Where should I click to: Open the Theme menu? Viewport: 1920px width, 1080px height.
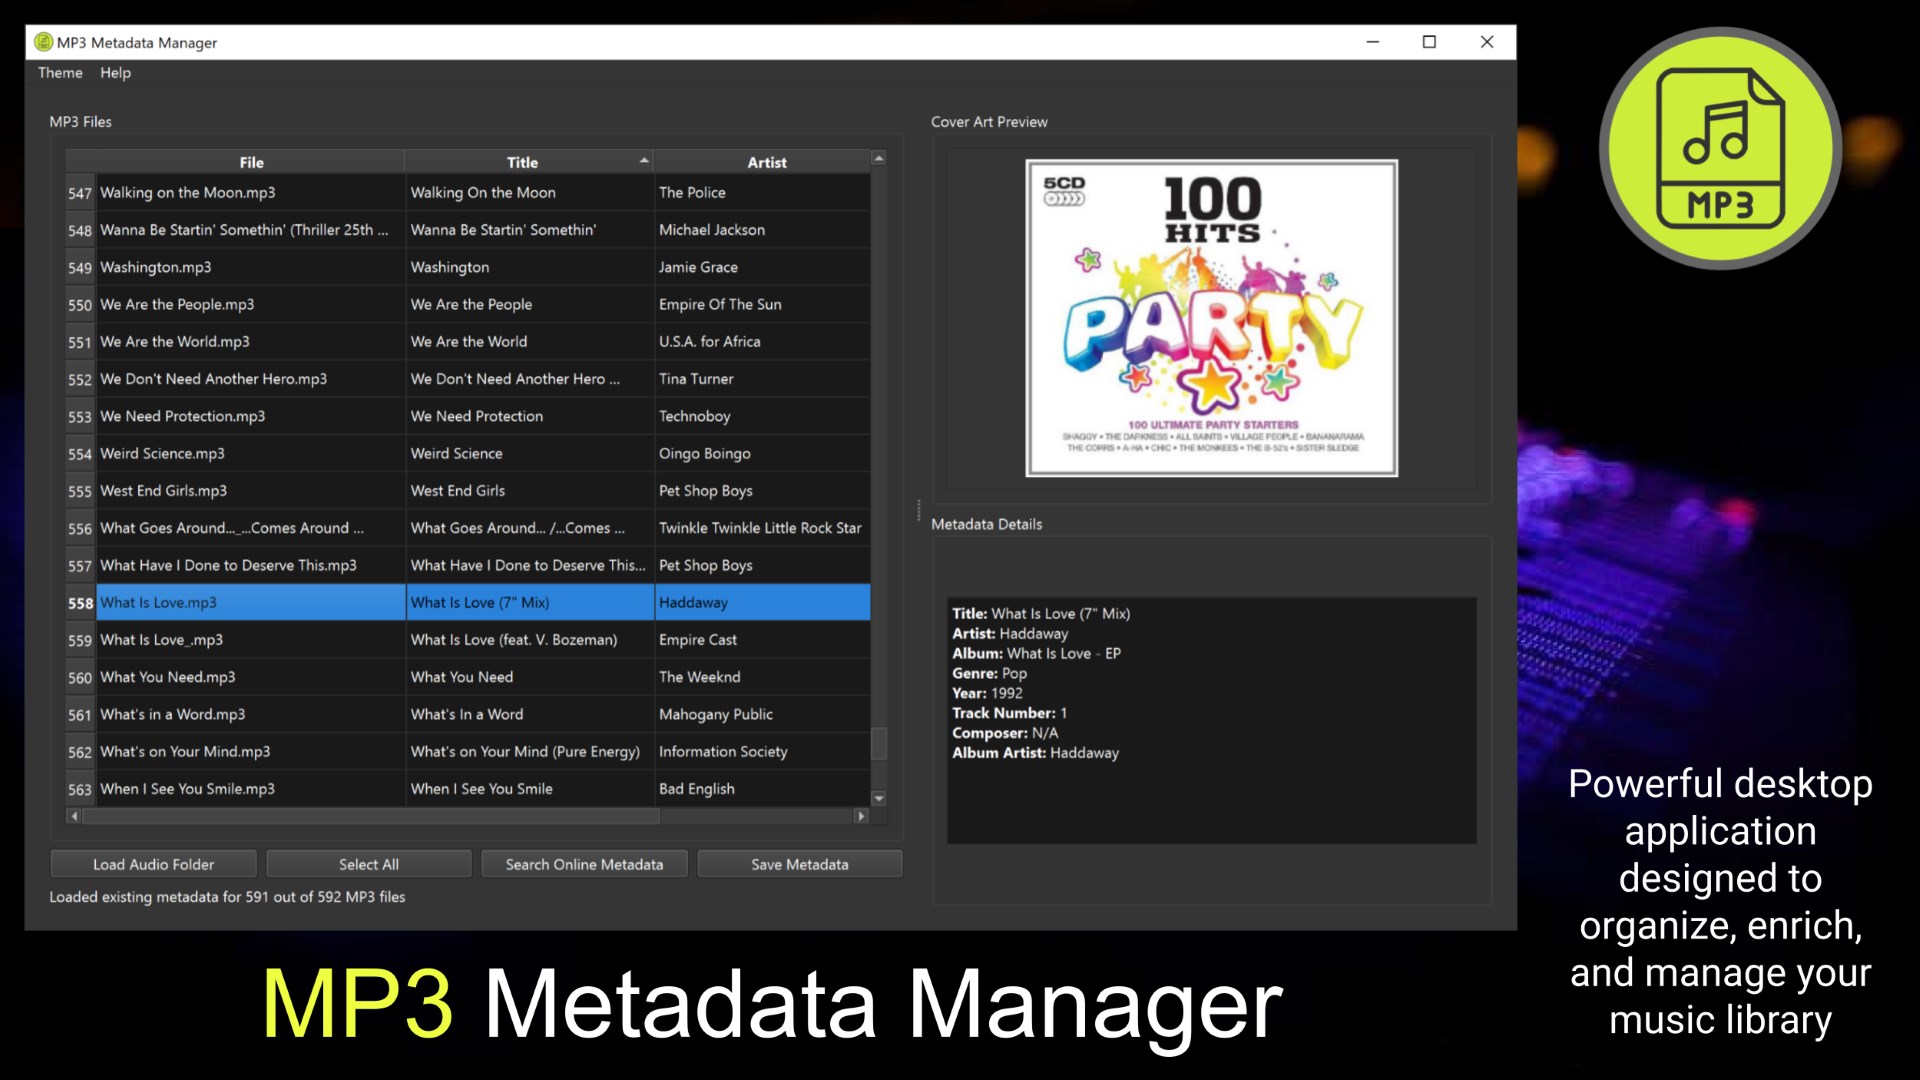click(x=60, y=73)
